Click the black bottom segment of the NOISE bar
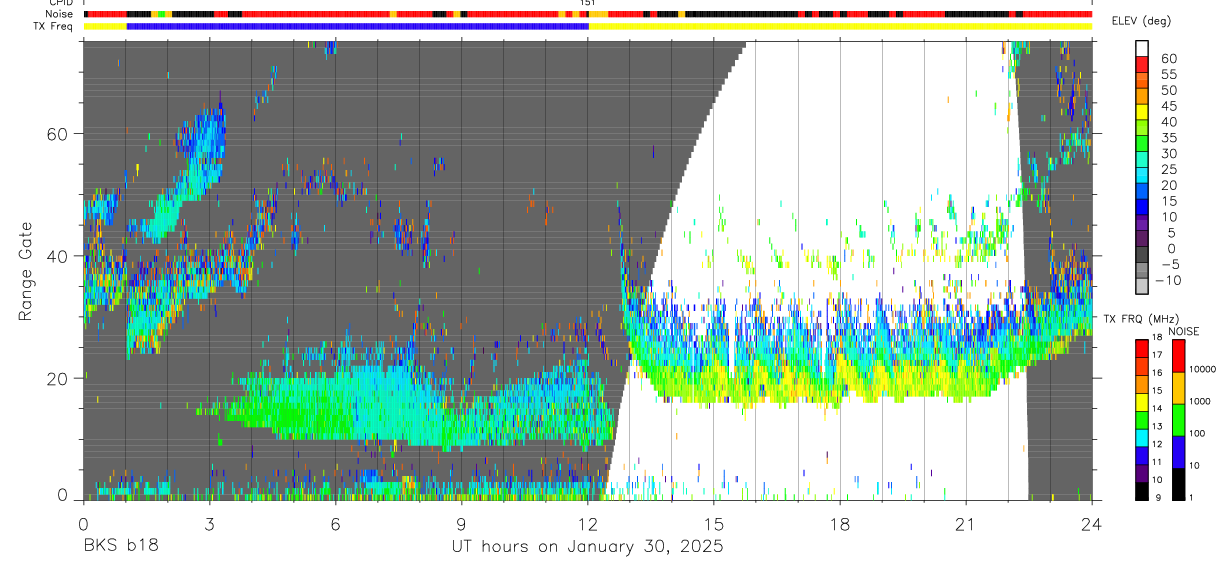This screenshot has height=567, width=1228. (x=1178, y=483)
